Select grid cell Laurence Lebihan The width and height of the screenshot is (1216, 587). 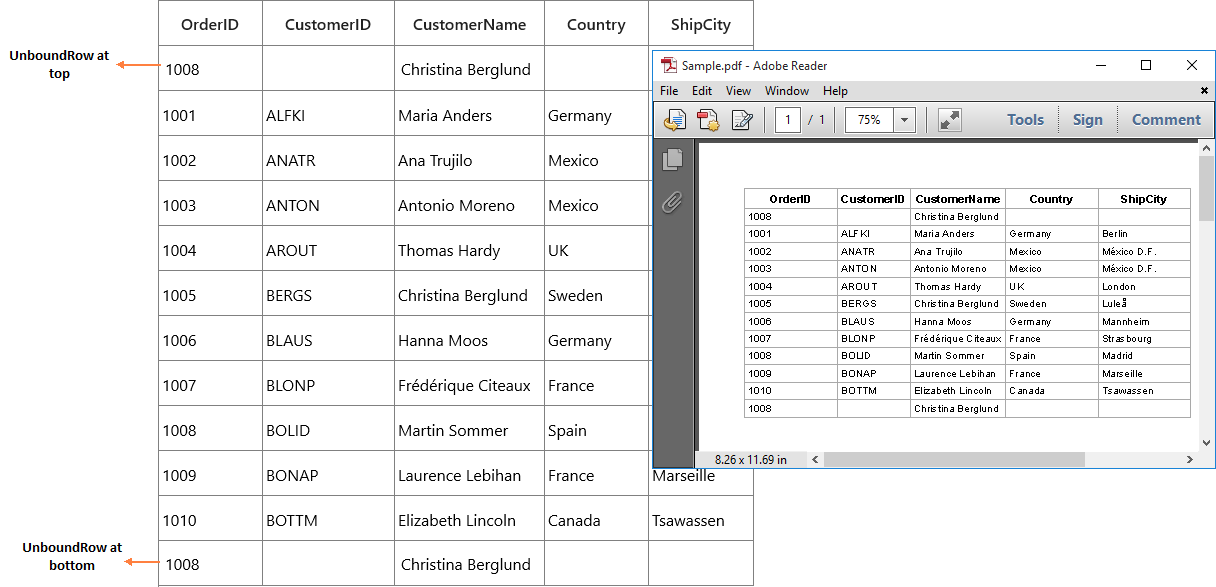click(x=469, y=475)
